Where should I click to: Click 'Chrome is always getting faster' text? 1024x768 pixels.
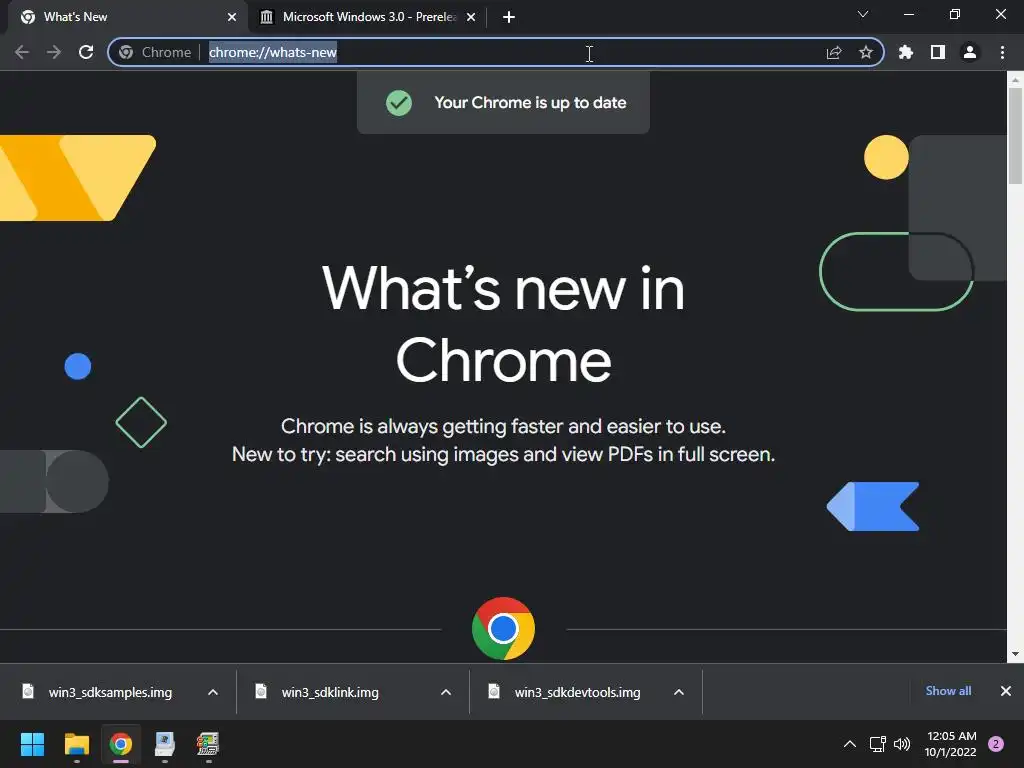(504, 426)
